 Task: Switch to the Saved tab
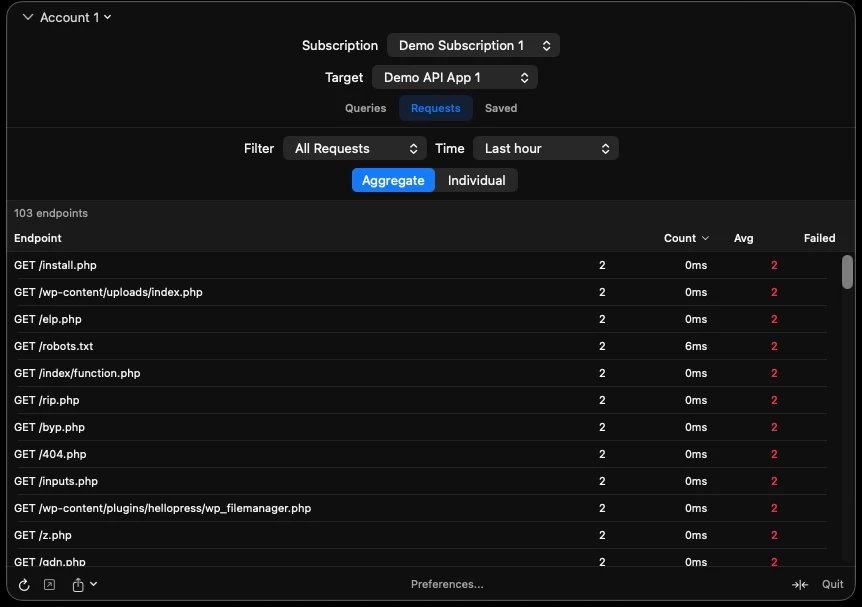tap(500, 108)
